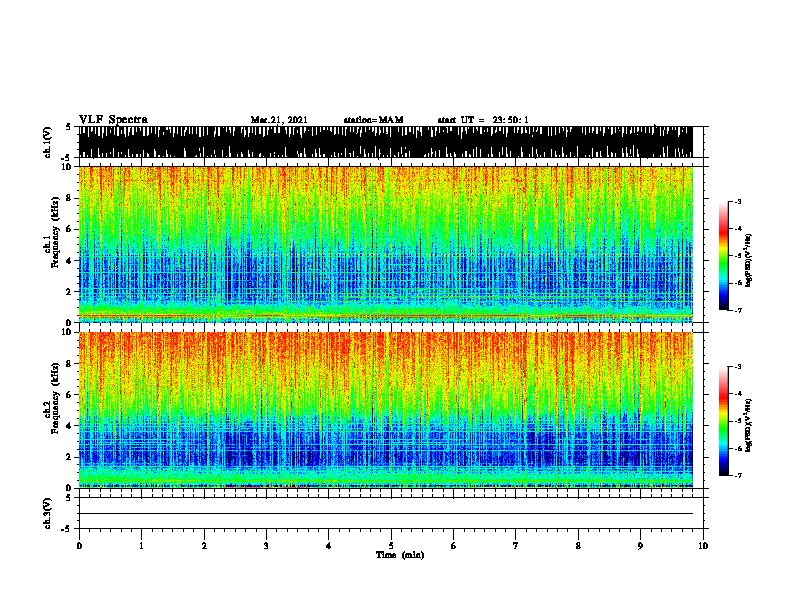792x612 pixels.
Task: Click time axis tick label "6"
Action: [x=454, y=546]
